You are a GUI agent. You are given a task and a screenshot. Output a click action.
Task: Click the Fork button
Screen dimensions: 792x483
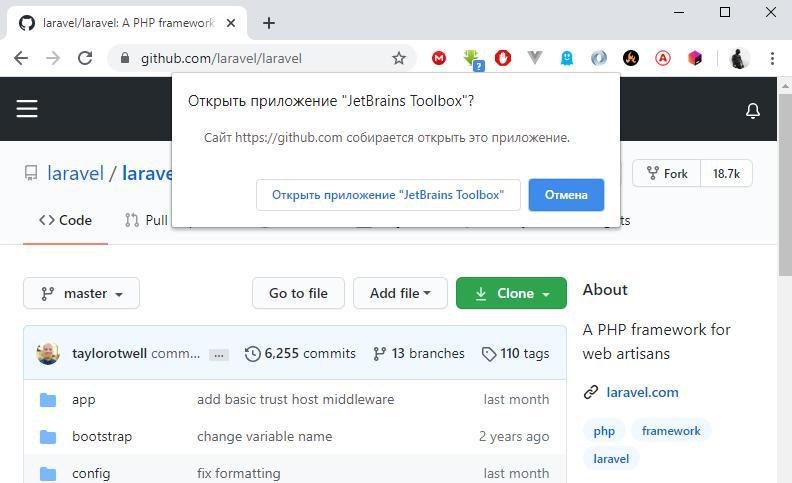tap(667, 173)
